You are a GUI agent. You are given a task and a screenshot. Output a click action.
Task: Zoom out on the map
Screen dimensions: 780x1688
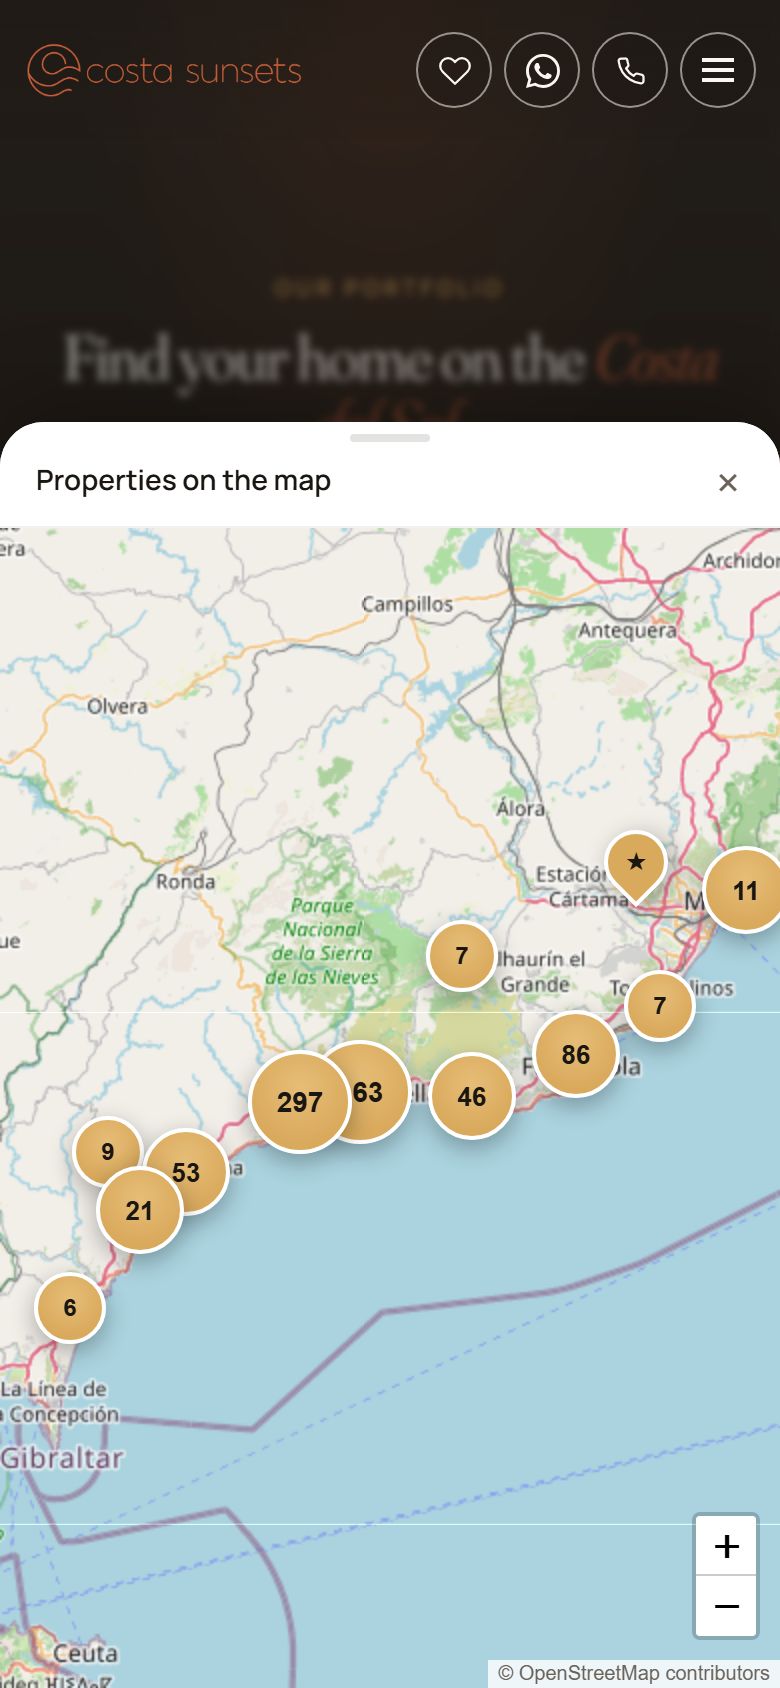[726, 1606]
